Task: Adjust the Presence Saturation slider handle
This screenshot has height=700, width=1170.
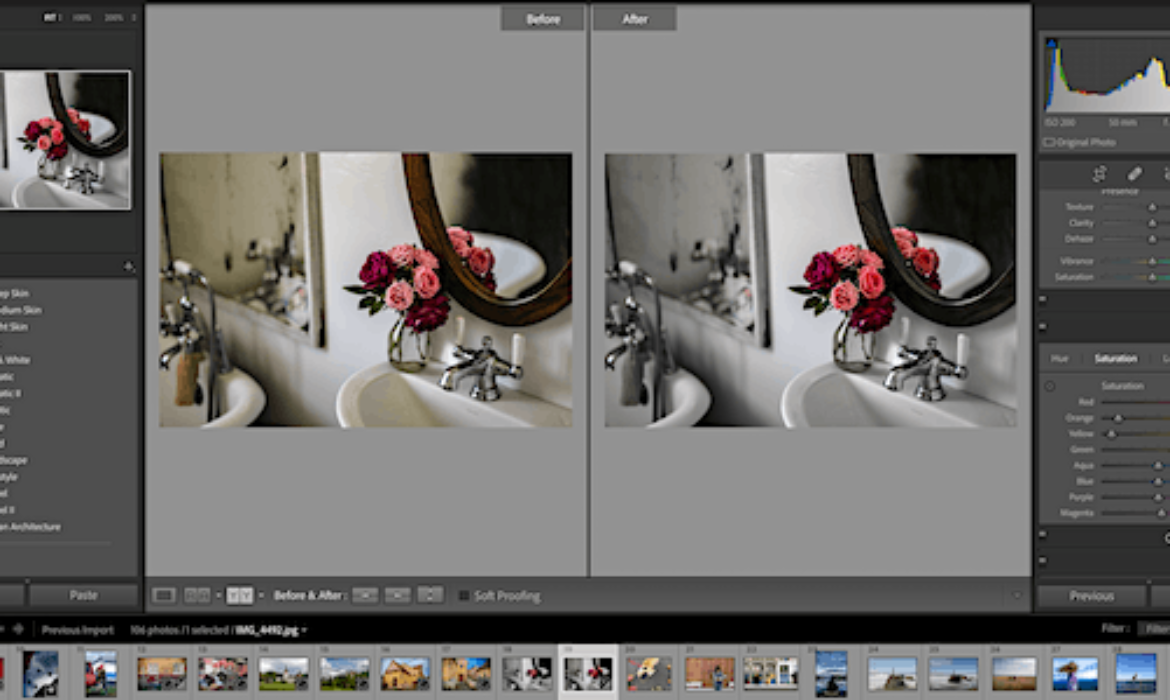Action: (1152, 277)
